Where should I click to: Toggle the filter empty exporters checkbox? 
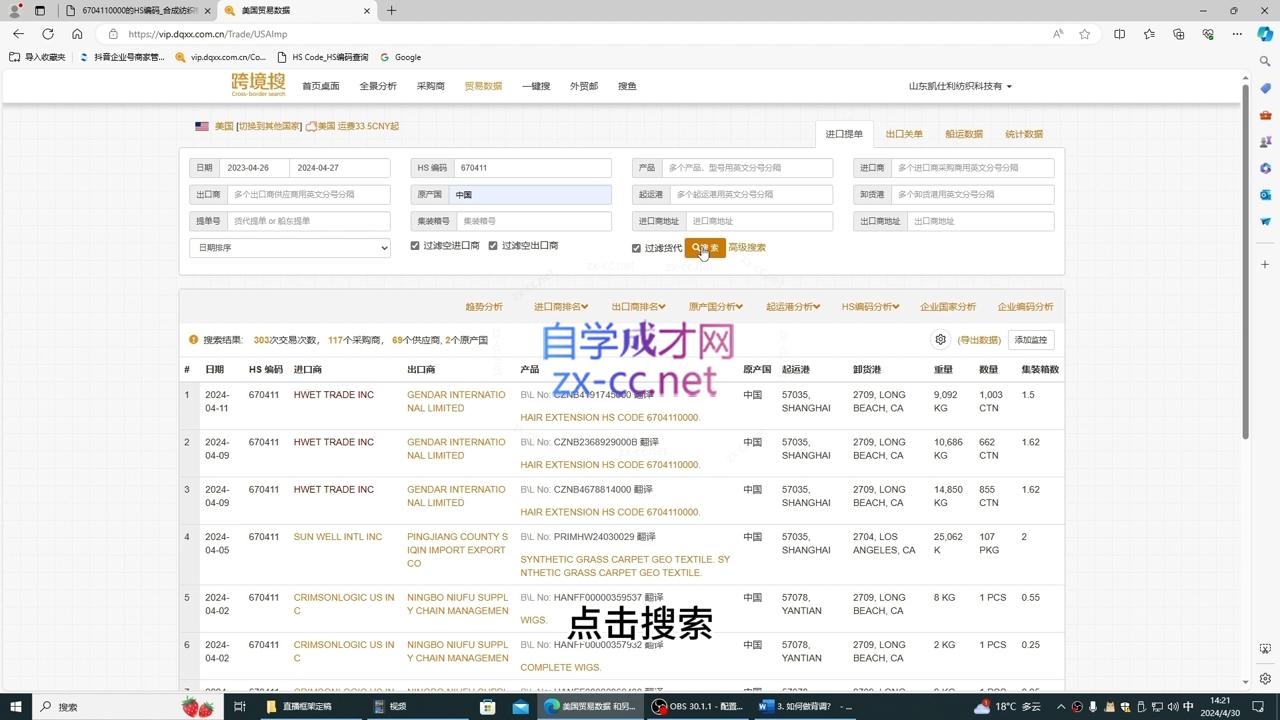(493, 246)
